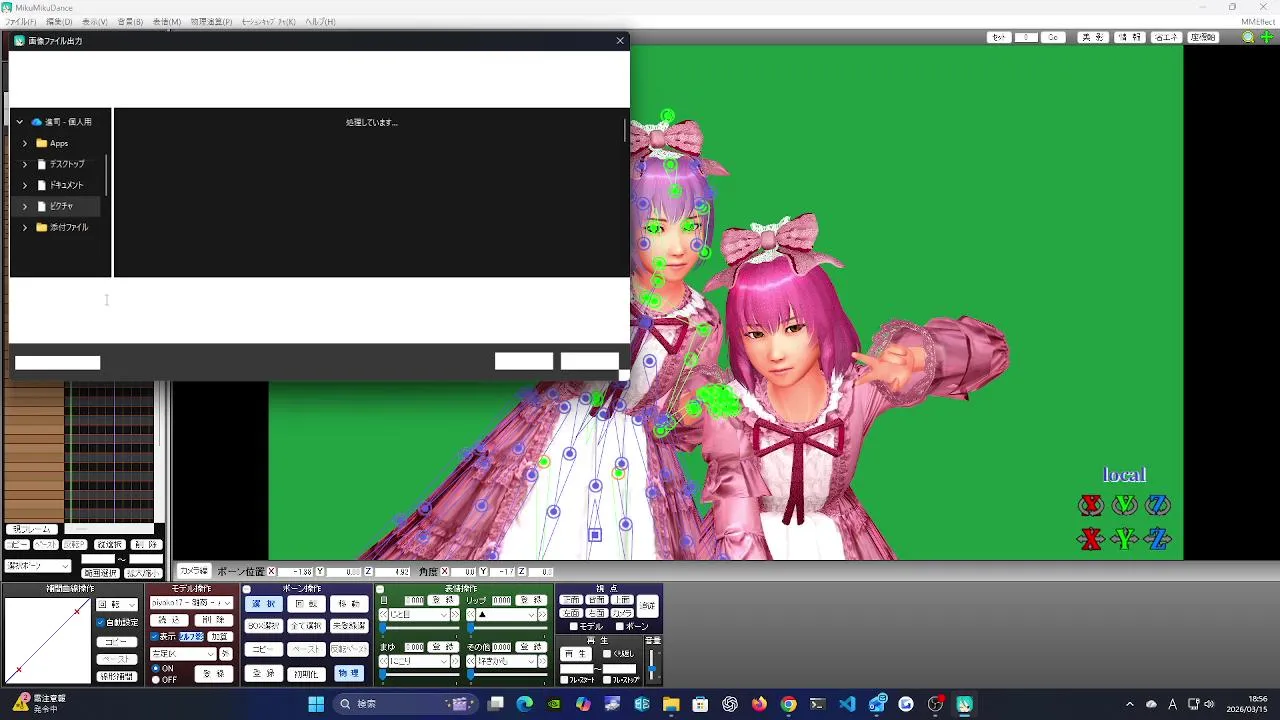1280x720 pixels.
Task: Toggle the フレ・スタート checkbox
Action: (x=565, y=680)
